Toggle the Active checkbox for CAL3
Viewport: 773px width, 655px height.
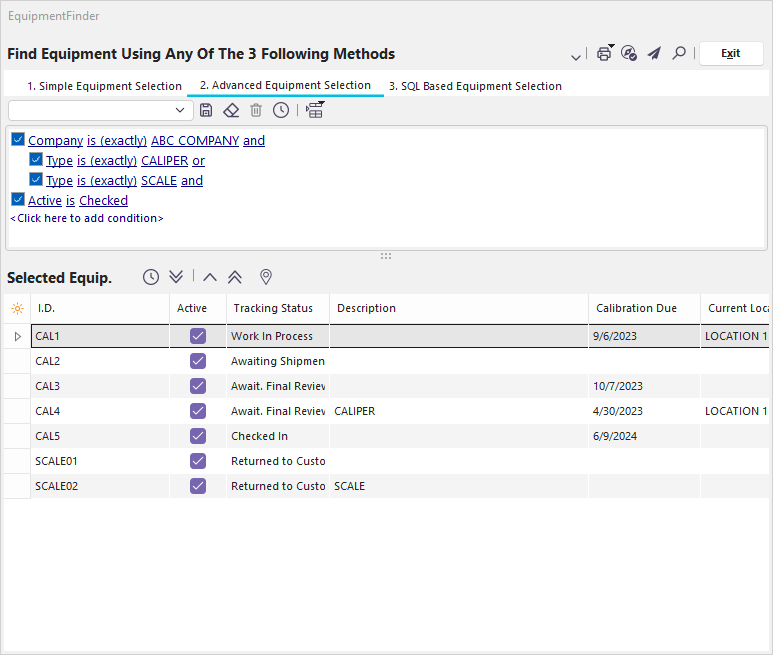[x=198, y=386]
